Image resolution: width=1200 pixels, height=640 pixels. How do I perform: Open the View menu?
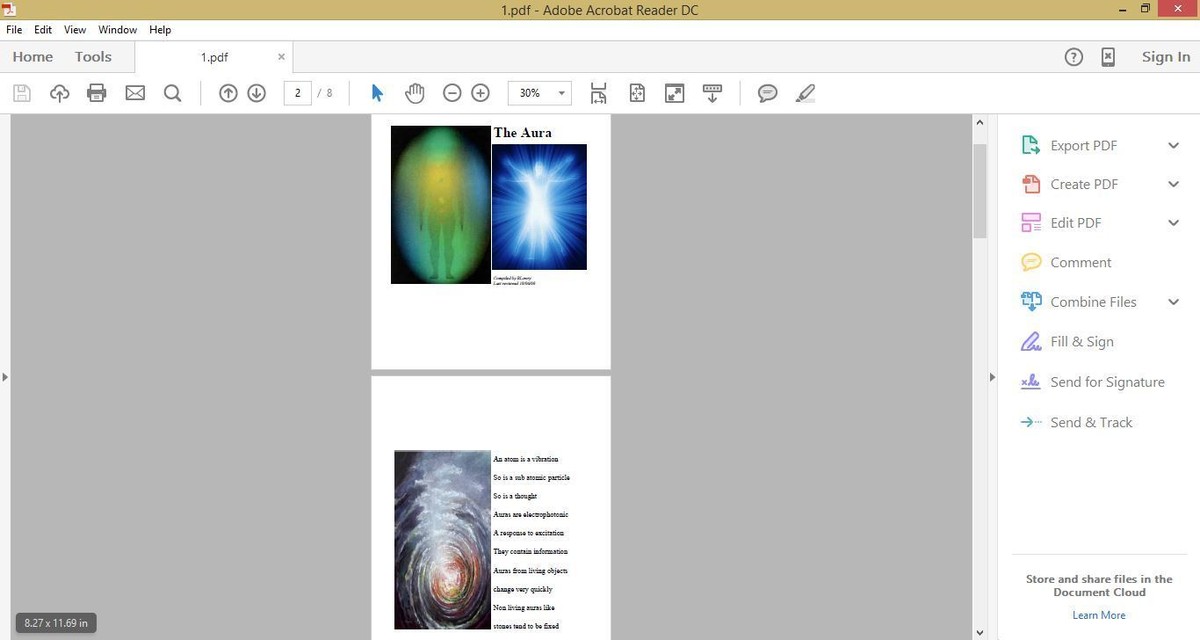(x=75, y=30)
